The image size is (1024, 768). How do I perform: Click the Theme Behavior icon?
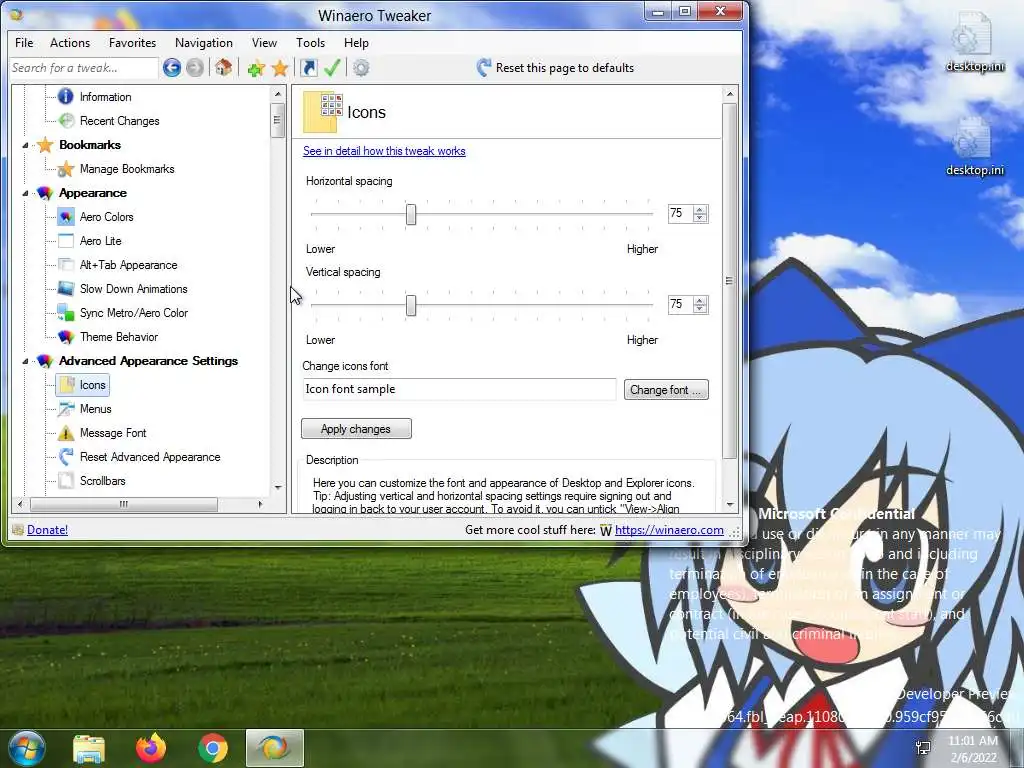click(66, 337)
